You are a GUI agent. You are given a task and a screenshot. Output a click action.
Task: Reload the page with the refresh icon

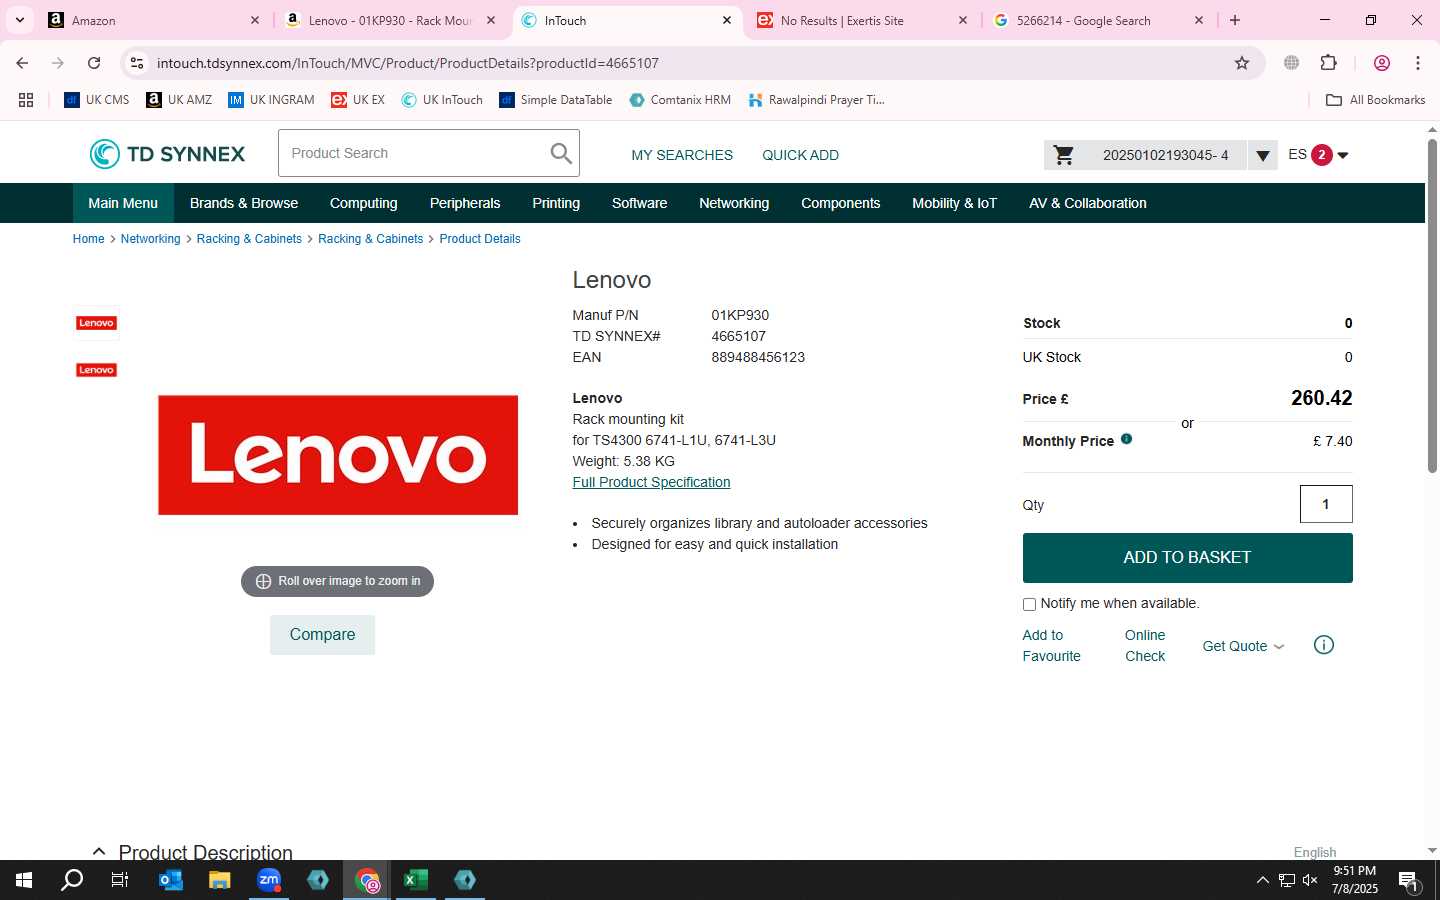[x=94, y=63]
